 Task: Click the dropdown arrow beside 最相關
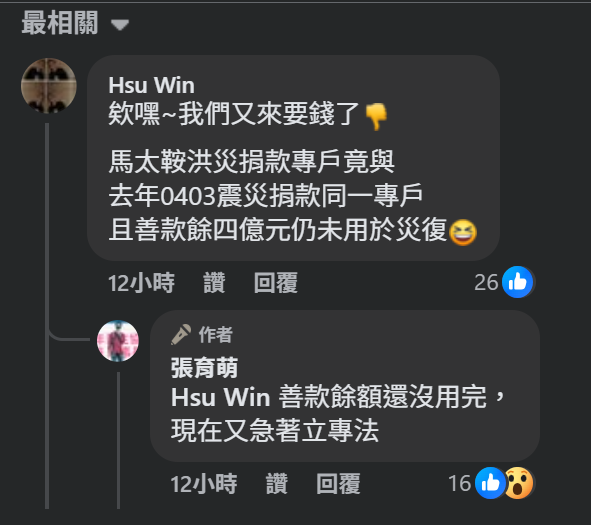[120, 25]
